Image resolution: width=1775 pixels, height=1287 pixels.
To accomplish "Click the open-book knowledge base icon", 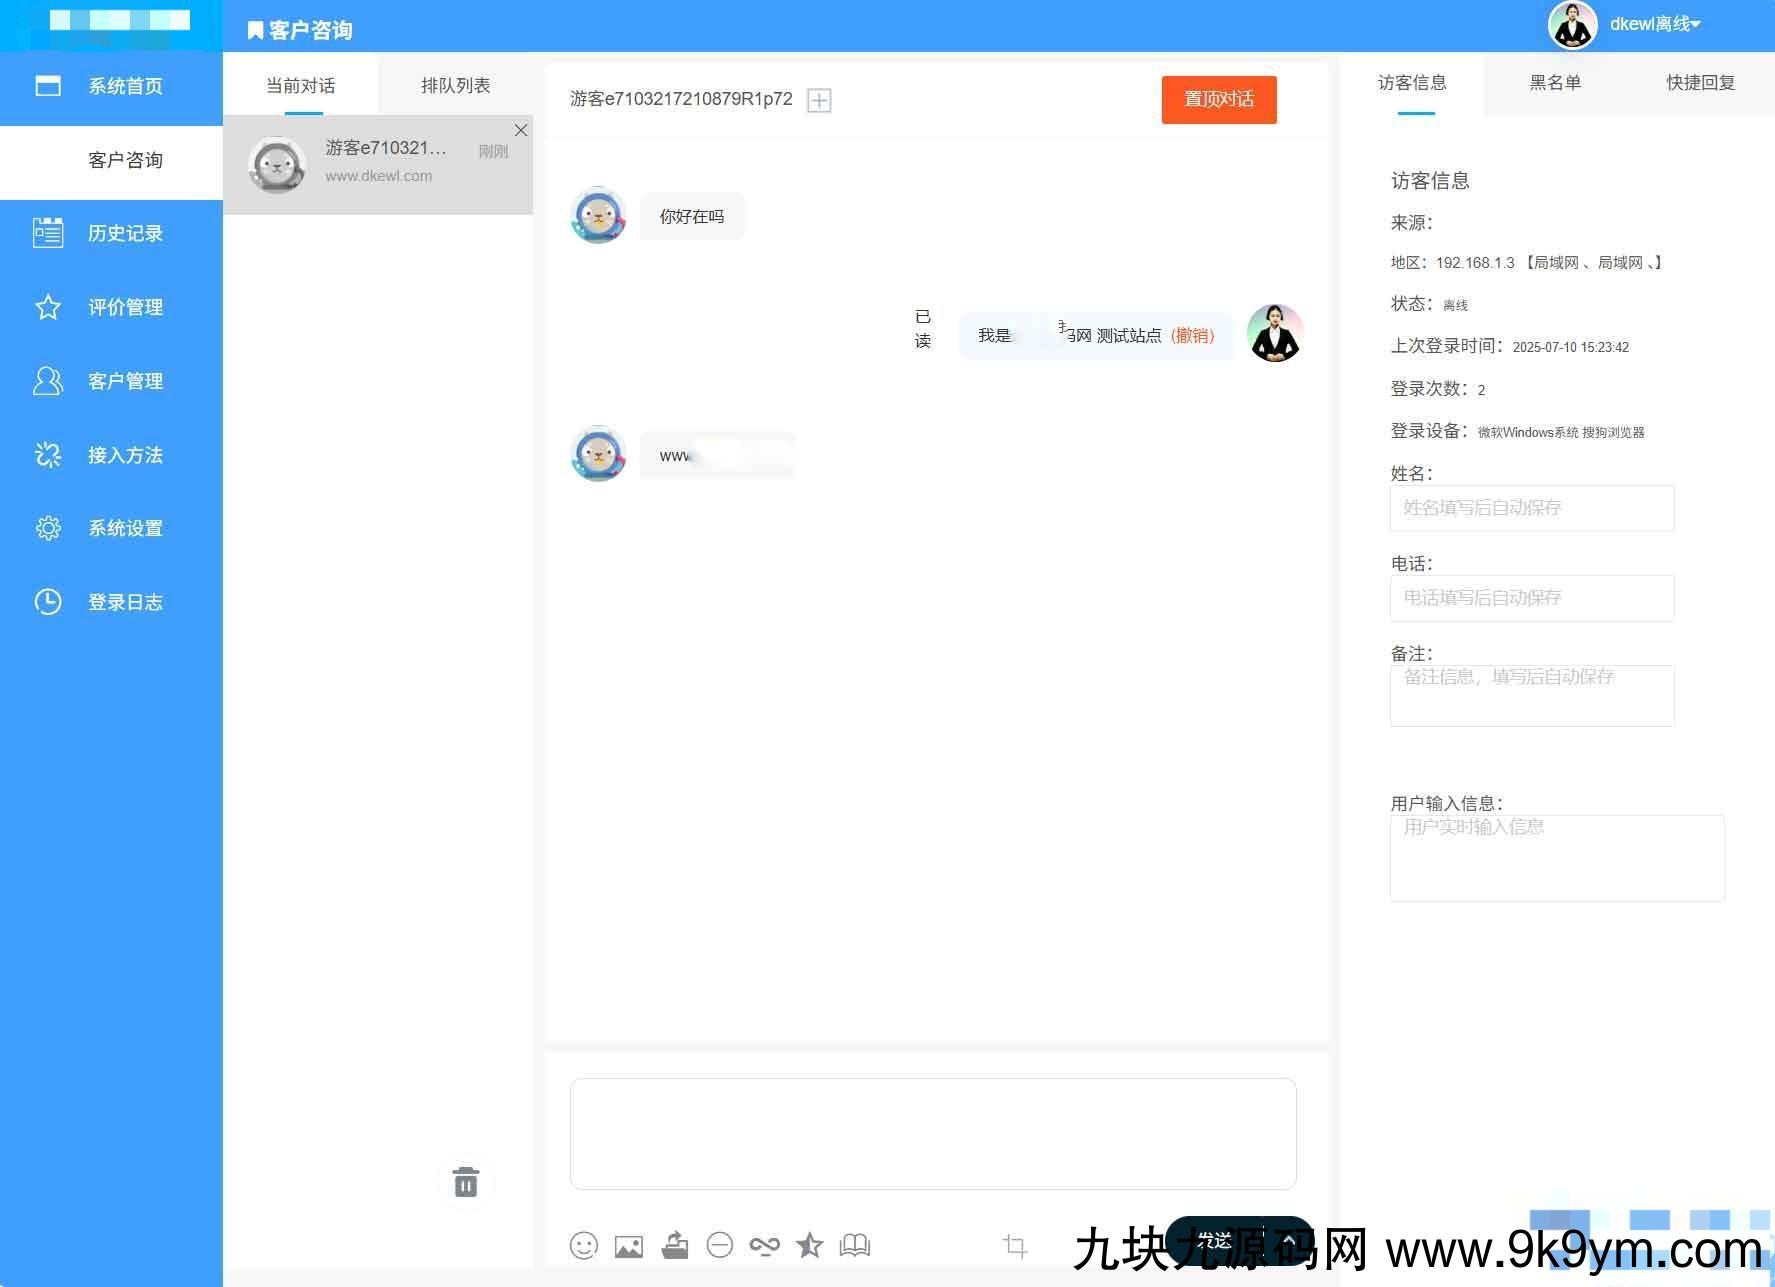I will (855, 1245).
